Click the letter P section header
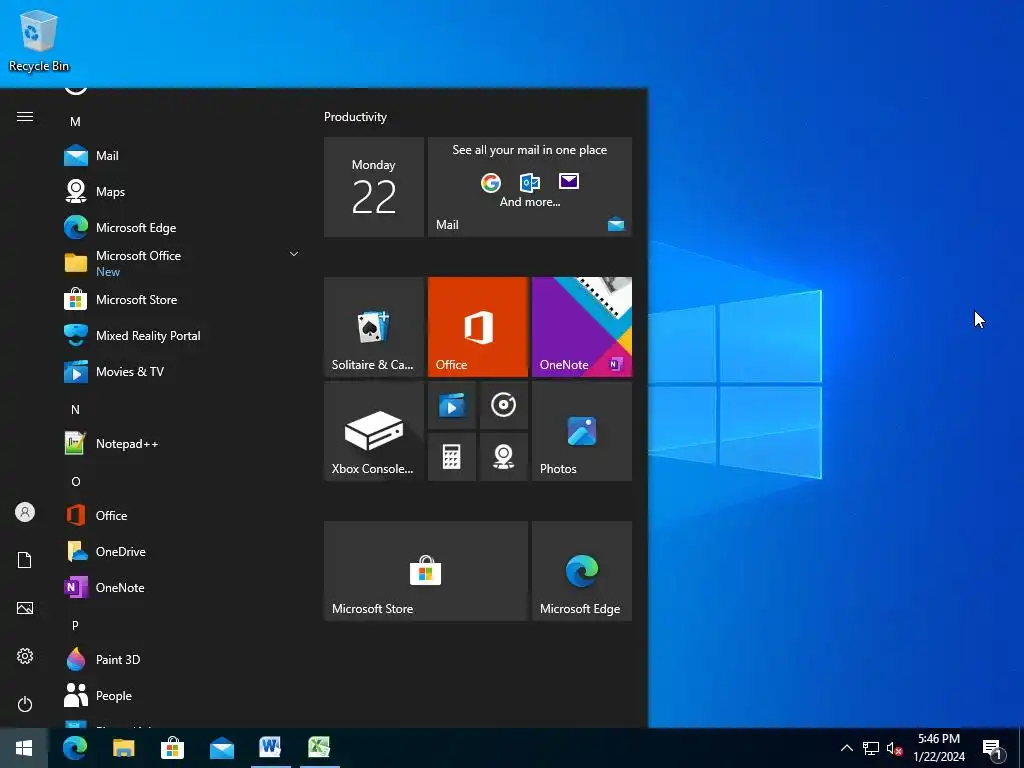Screen dimensions: 1024x768 point(75,626)
